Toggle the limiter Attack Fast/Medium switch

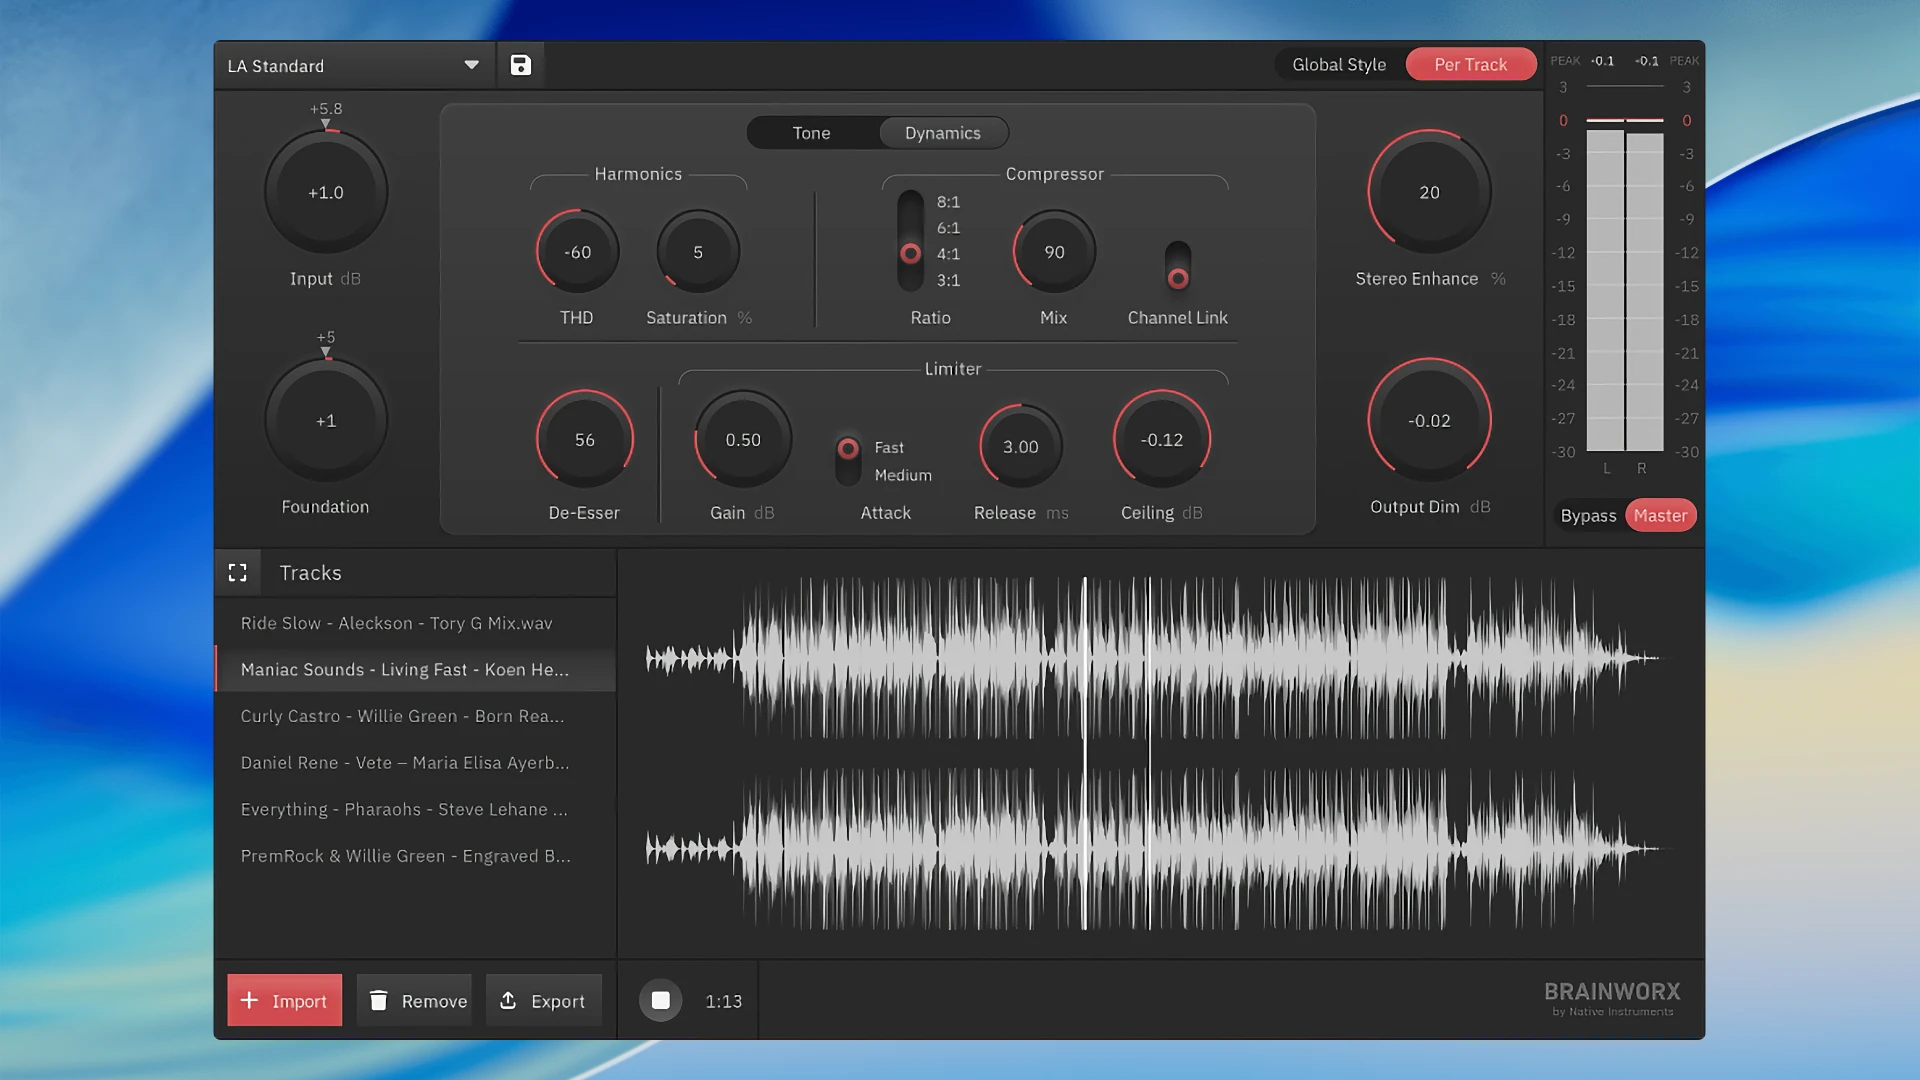848,460
